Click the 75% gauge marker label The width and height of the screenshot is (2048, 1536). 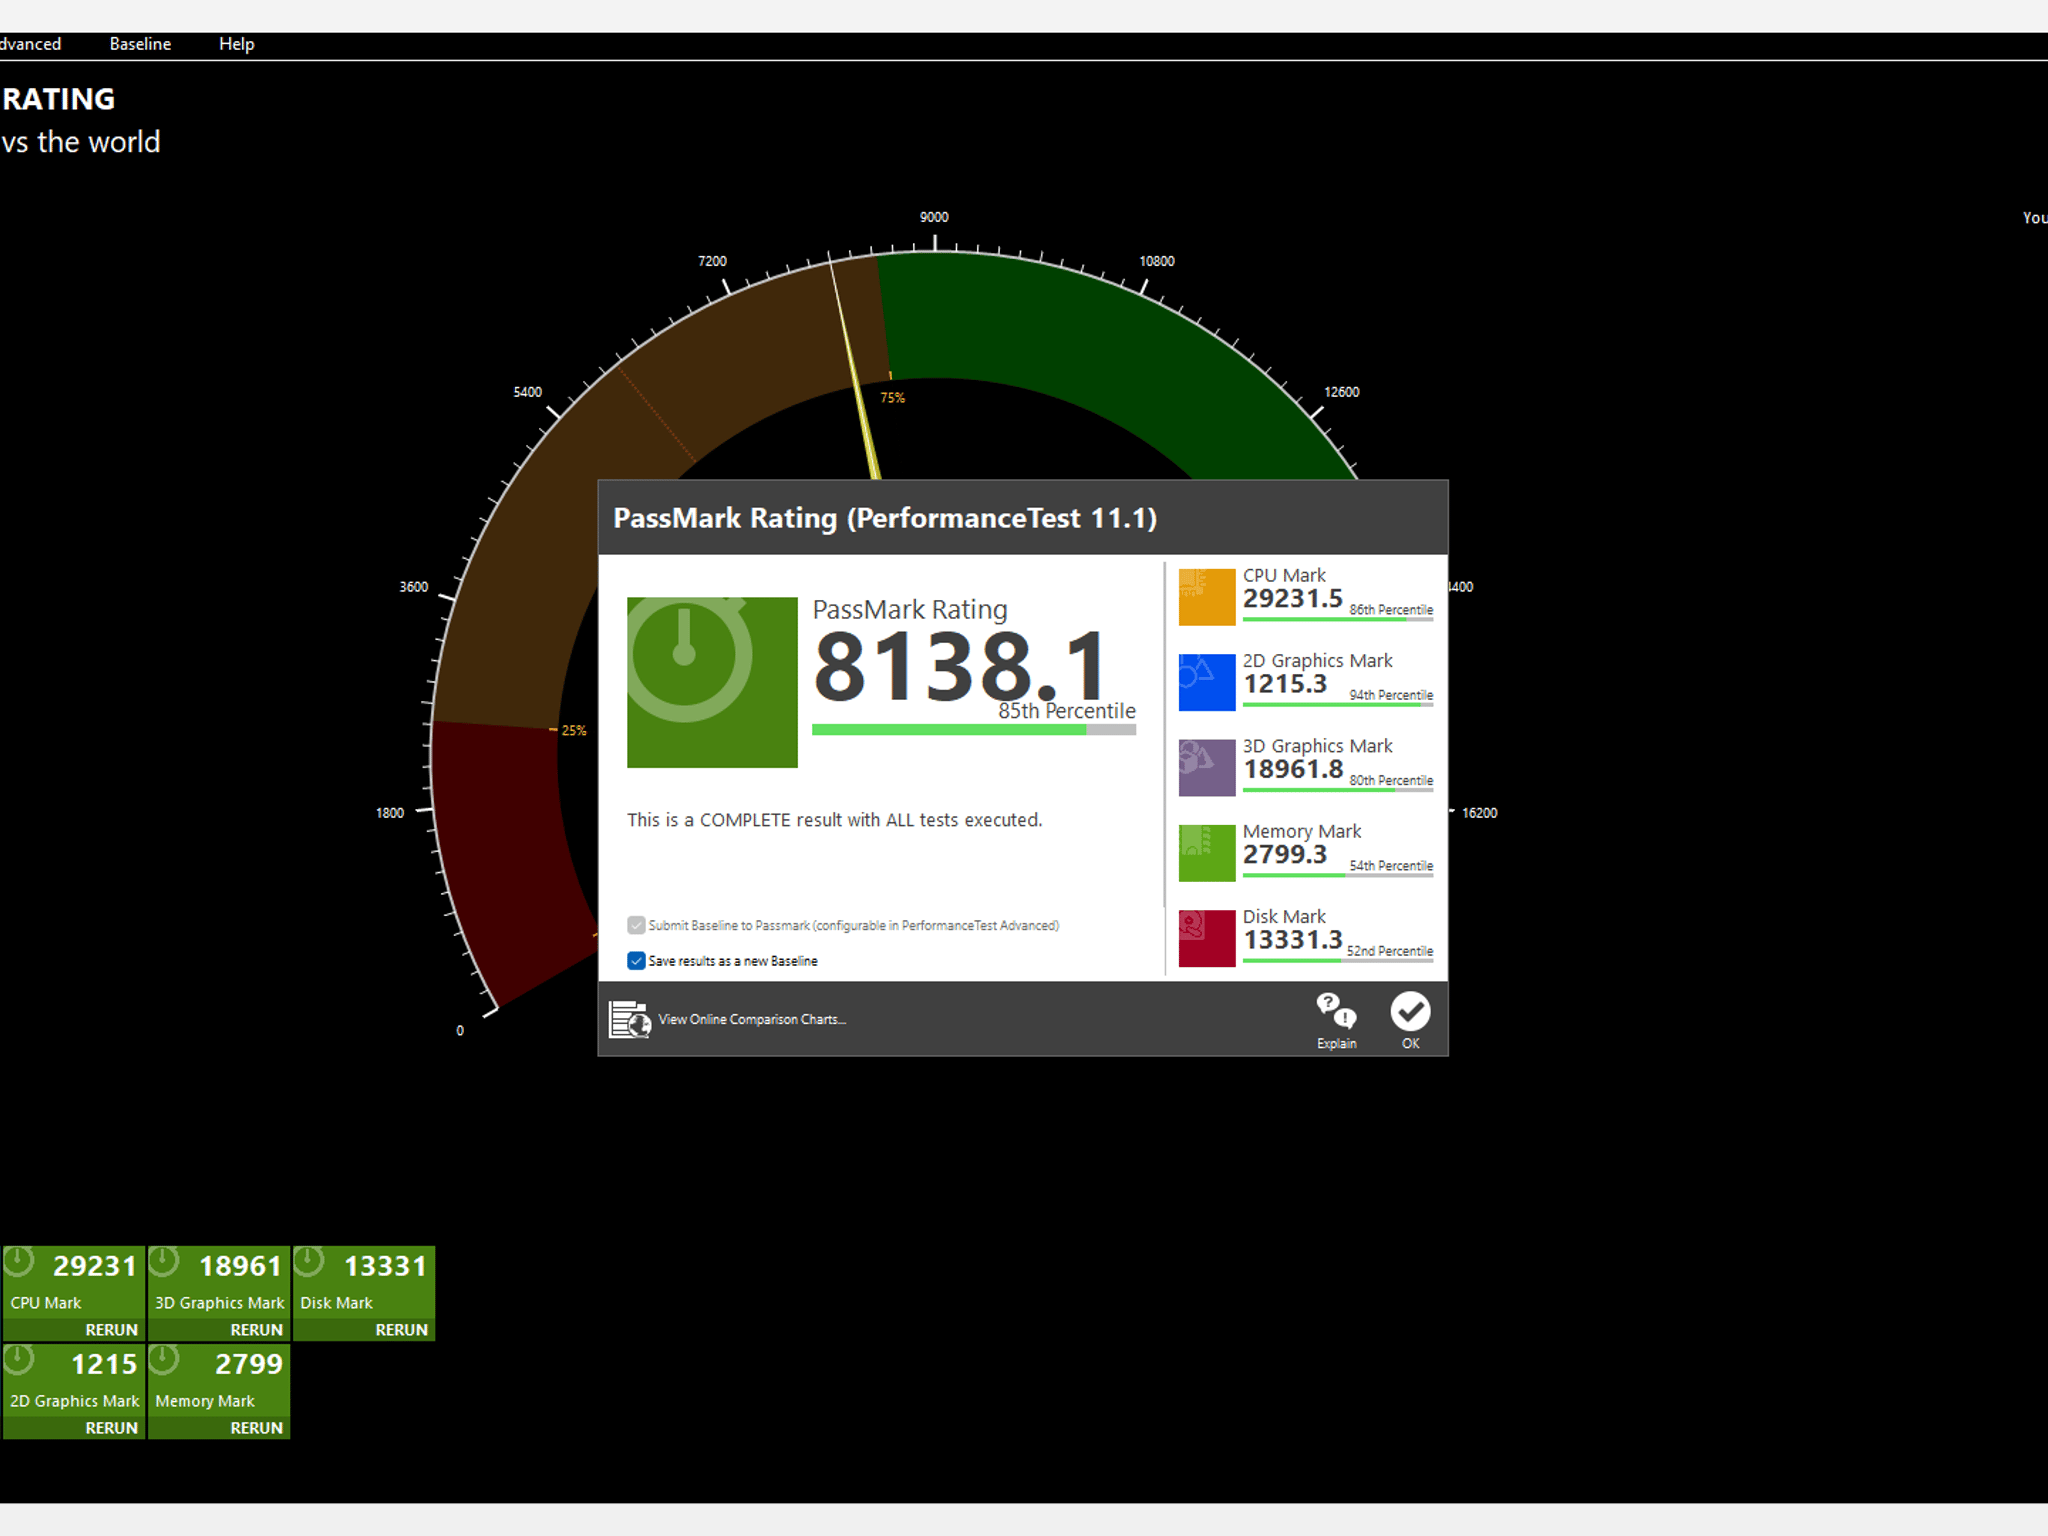point(893,398)
